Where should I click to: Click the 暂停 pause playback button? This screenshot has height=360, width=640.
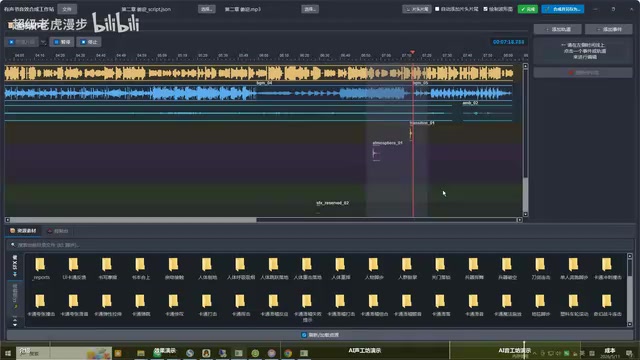pyautogui.click(x=62, y=42)
